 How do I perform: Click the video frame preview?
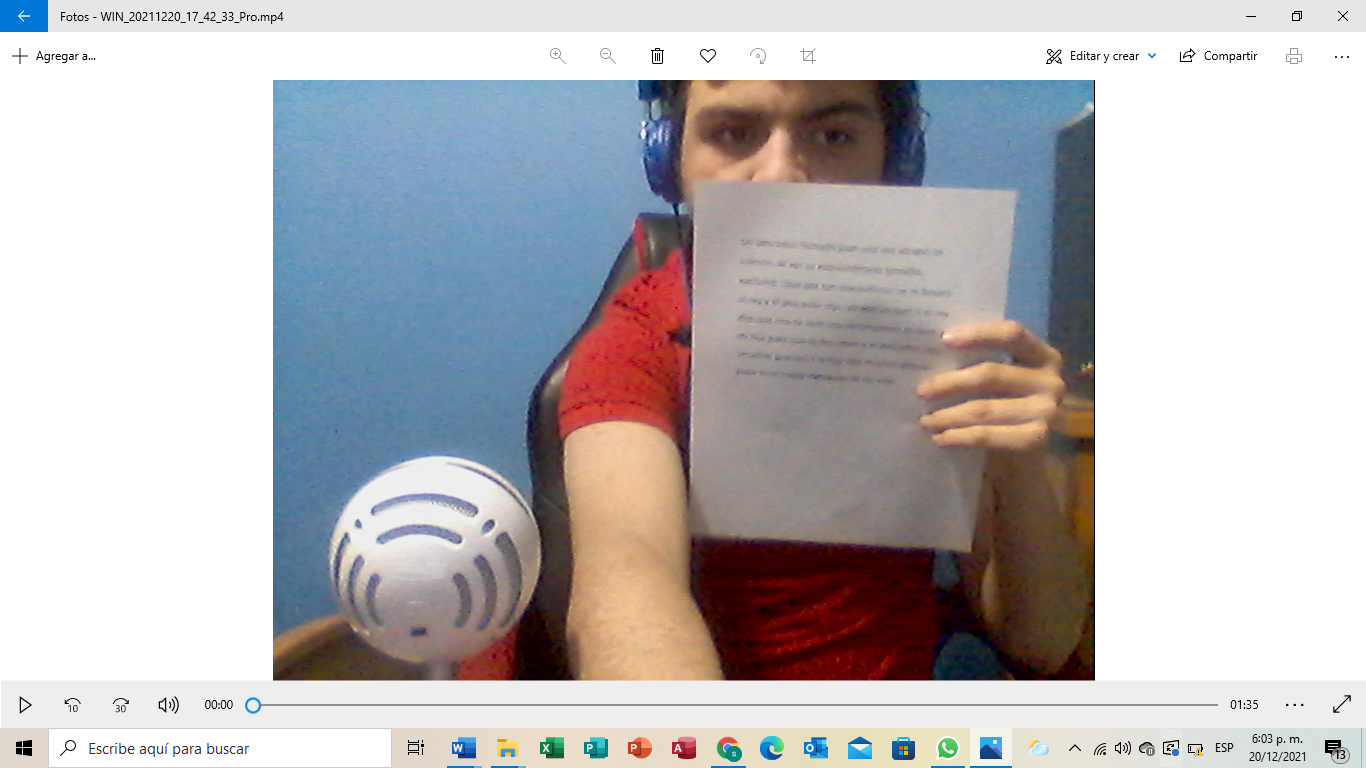684,380
